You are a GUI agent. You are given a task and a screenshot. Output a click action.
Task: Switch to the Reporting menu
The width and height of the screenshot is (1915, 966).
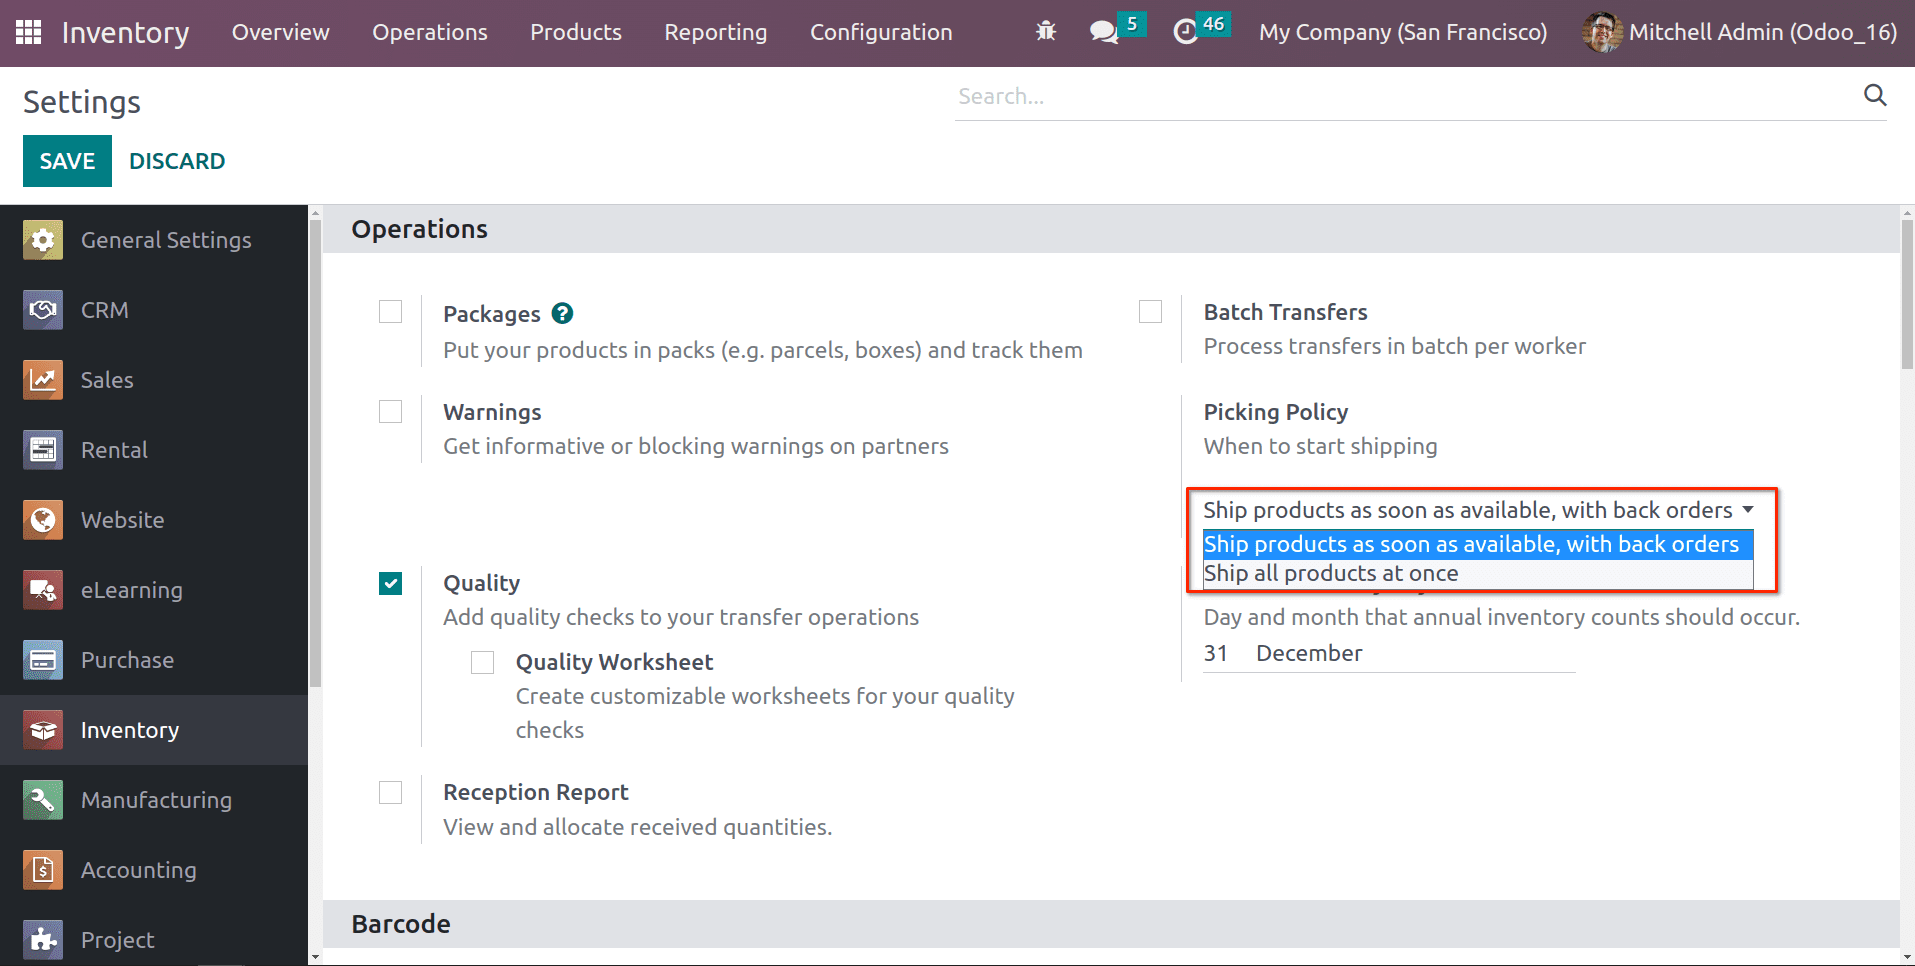[715, 32]
